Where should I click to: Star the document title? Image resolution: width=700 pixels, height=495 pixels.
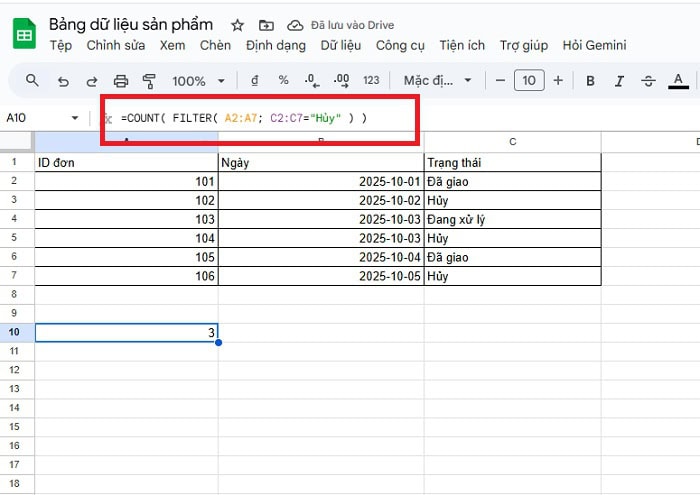click(237, 25)
